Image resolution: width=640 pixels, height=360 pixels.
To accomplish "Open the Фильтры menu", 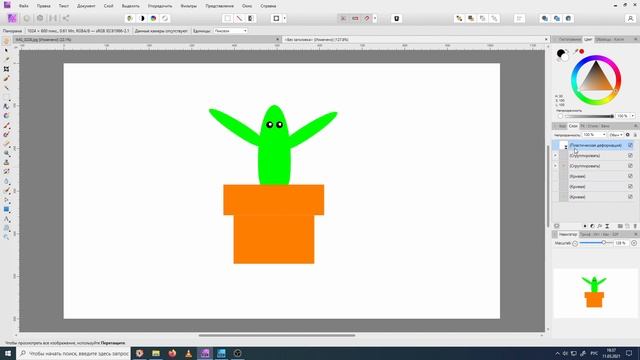I will pos(189,6).
